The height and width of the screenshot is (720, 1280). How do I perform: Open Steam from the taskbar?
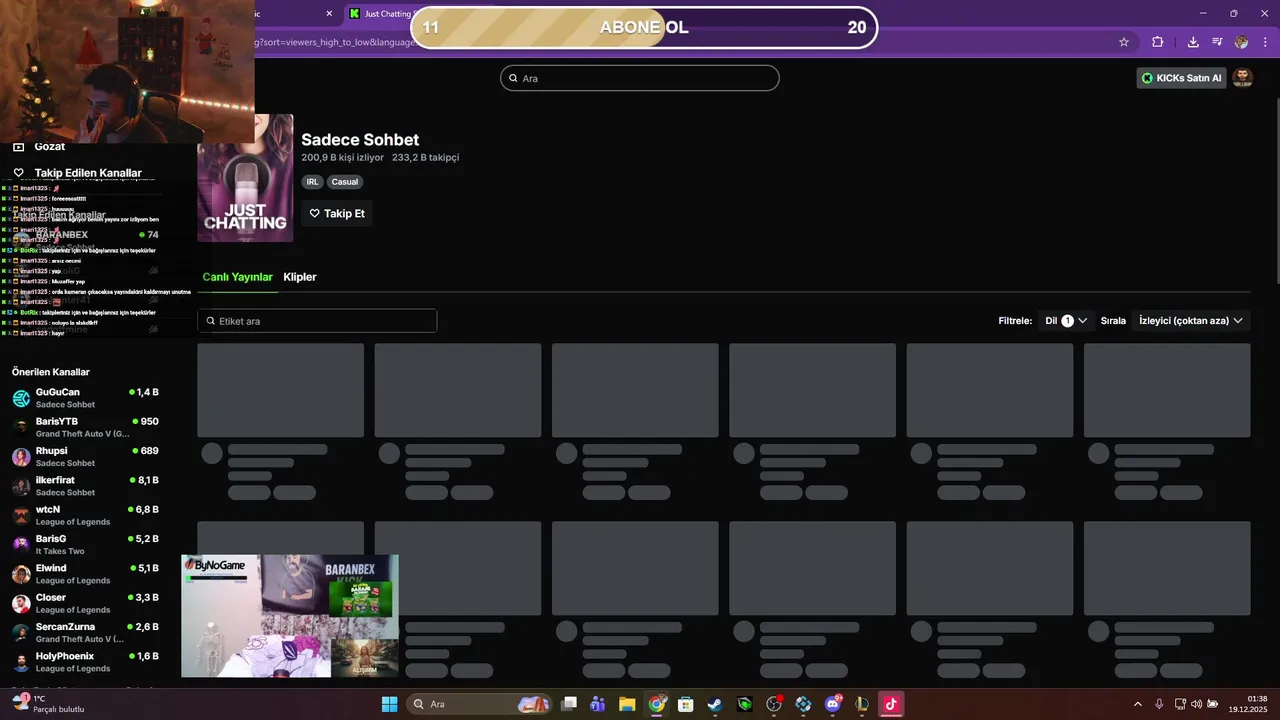click(715, 704)
